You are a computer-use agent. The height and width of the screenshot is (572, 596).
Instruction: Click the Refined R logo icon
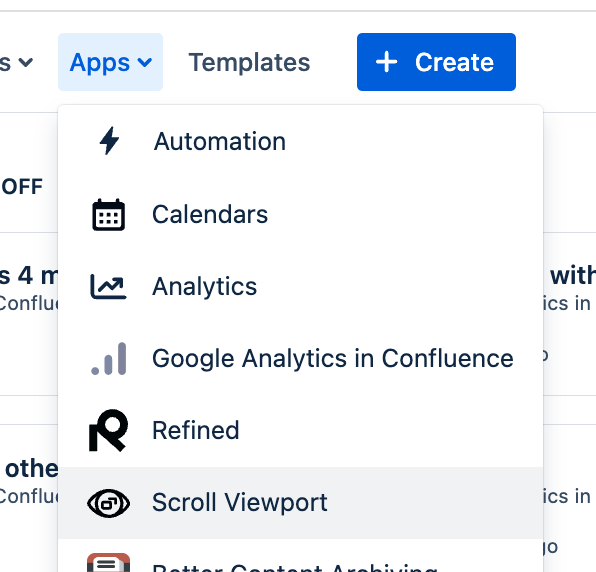point(108,430)
